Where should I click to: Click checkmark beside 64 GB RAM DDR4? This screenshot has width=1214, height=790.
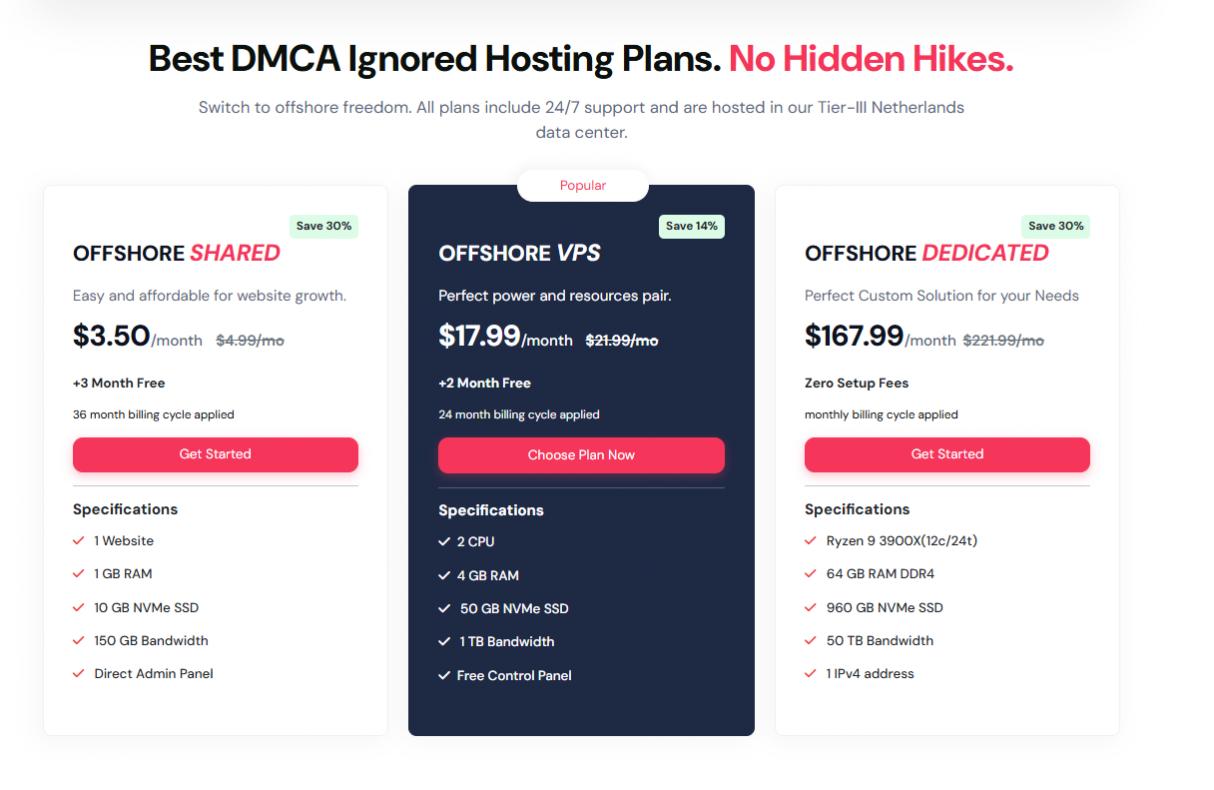[810, 574]
